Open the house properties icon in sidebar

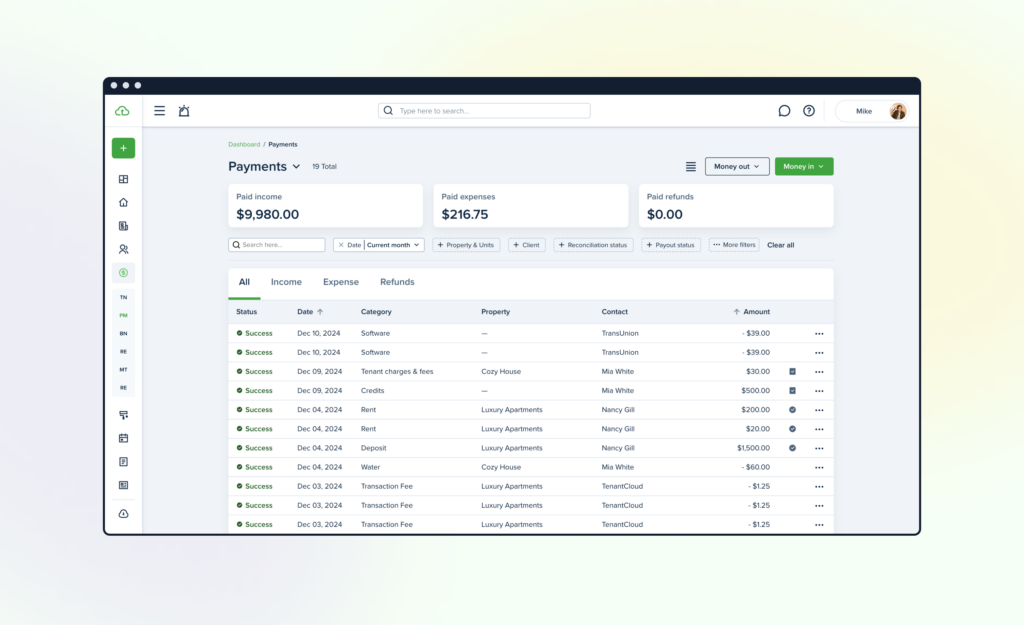point(123,202)
